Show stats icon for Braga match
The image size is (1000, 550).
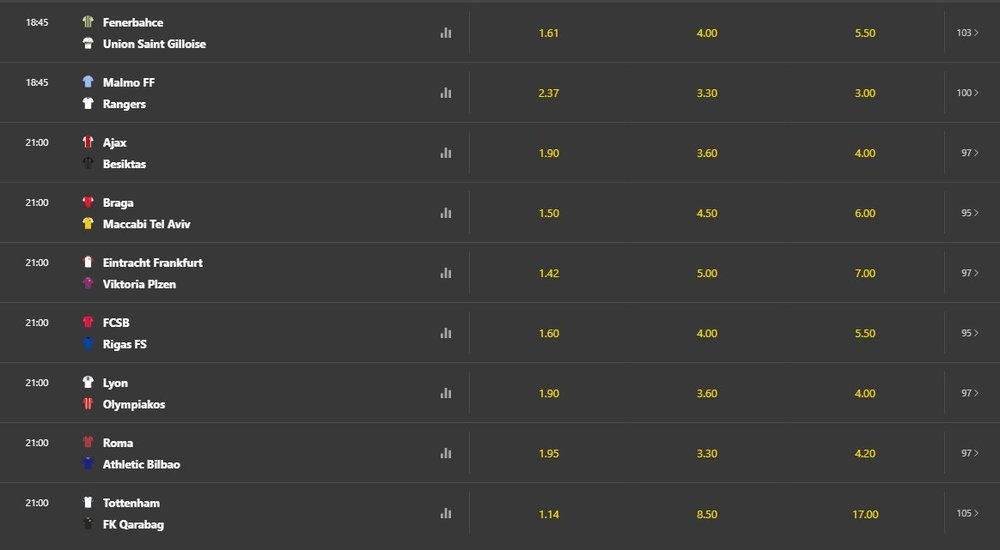pyautogui.click(x=446, y=213)
